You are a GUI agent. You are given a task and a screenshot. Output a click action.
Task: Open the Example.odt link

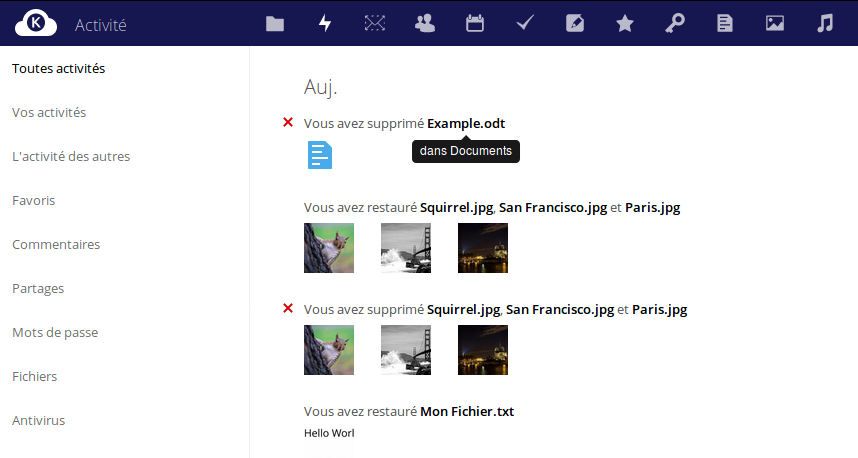pos(466,124)
